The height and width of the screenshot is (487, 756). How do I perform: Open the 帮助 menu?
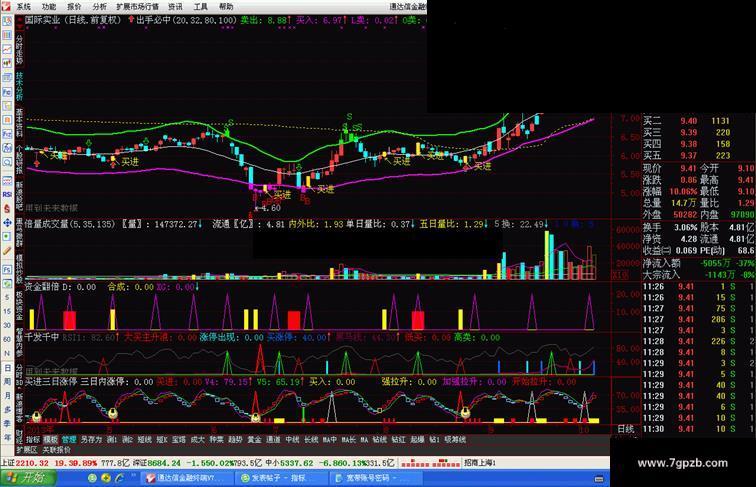coord(226,6)
